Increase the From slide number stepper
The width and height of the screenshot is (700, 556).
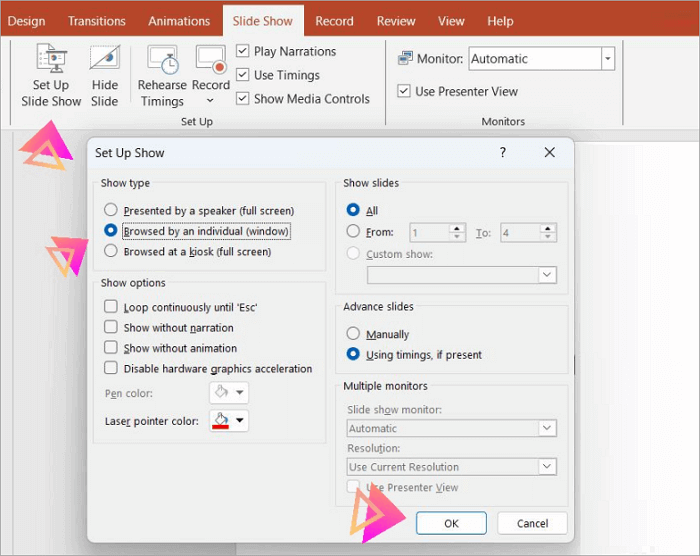tap(457, 228)
